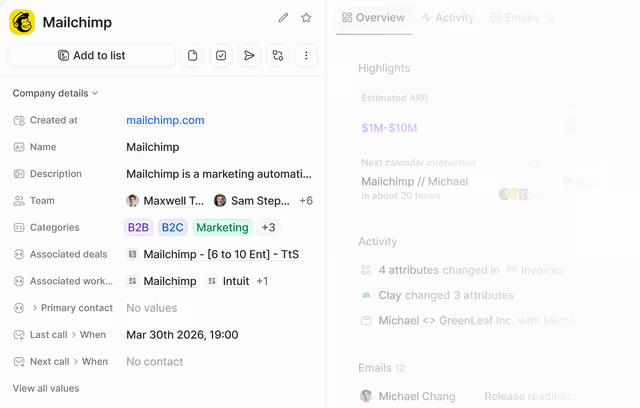
Task: Click View all values
Action: pos(46,388)
